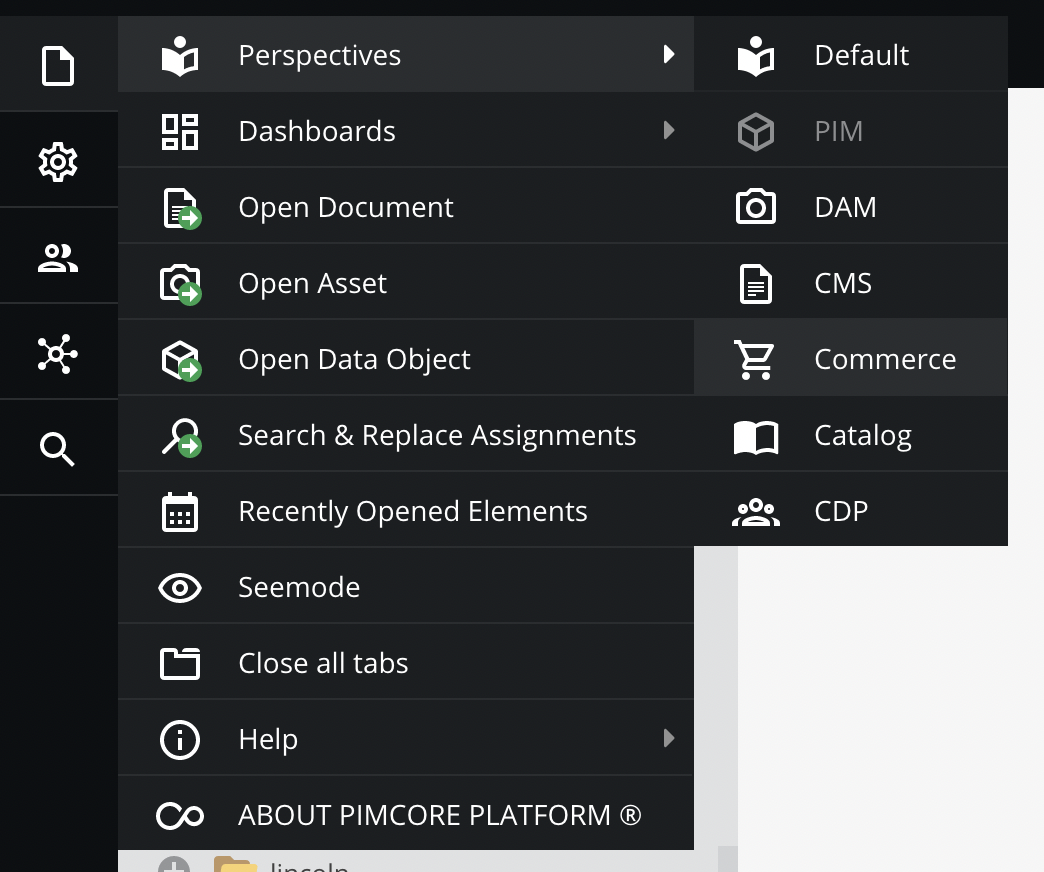Select Open Document menu entry
1044x872 pixels.
(345, 208)
